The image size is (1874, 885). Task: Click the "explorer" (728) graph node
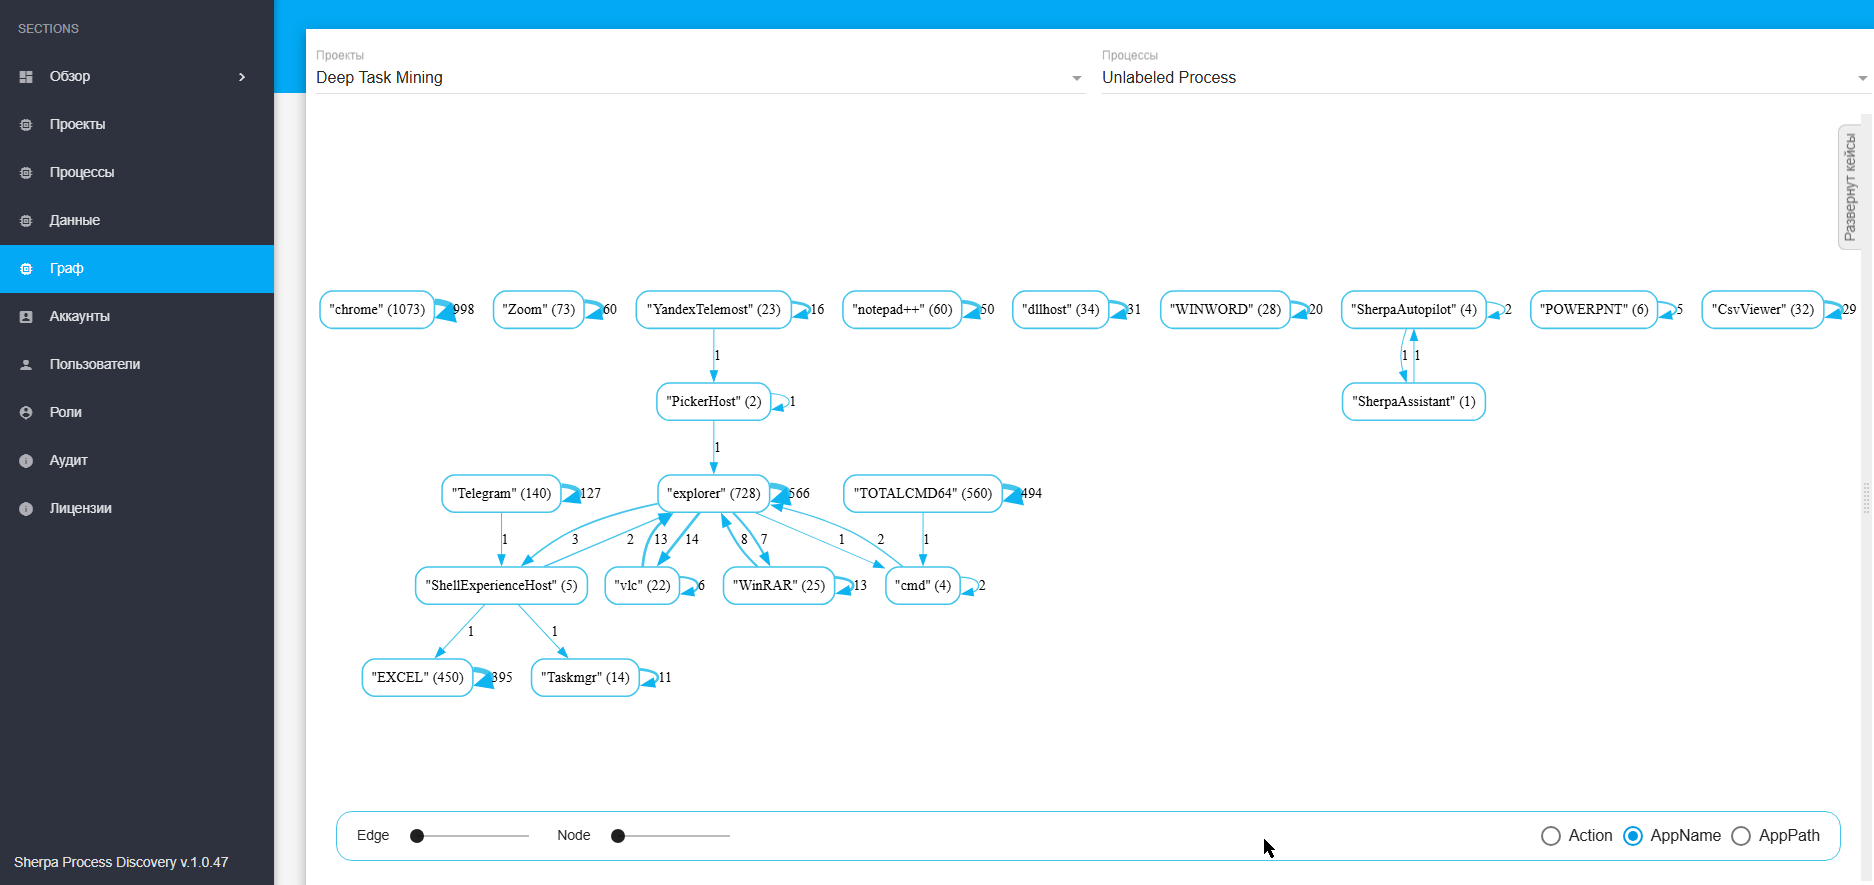[713, 494]
